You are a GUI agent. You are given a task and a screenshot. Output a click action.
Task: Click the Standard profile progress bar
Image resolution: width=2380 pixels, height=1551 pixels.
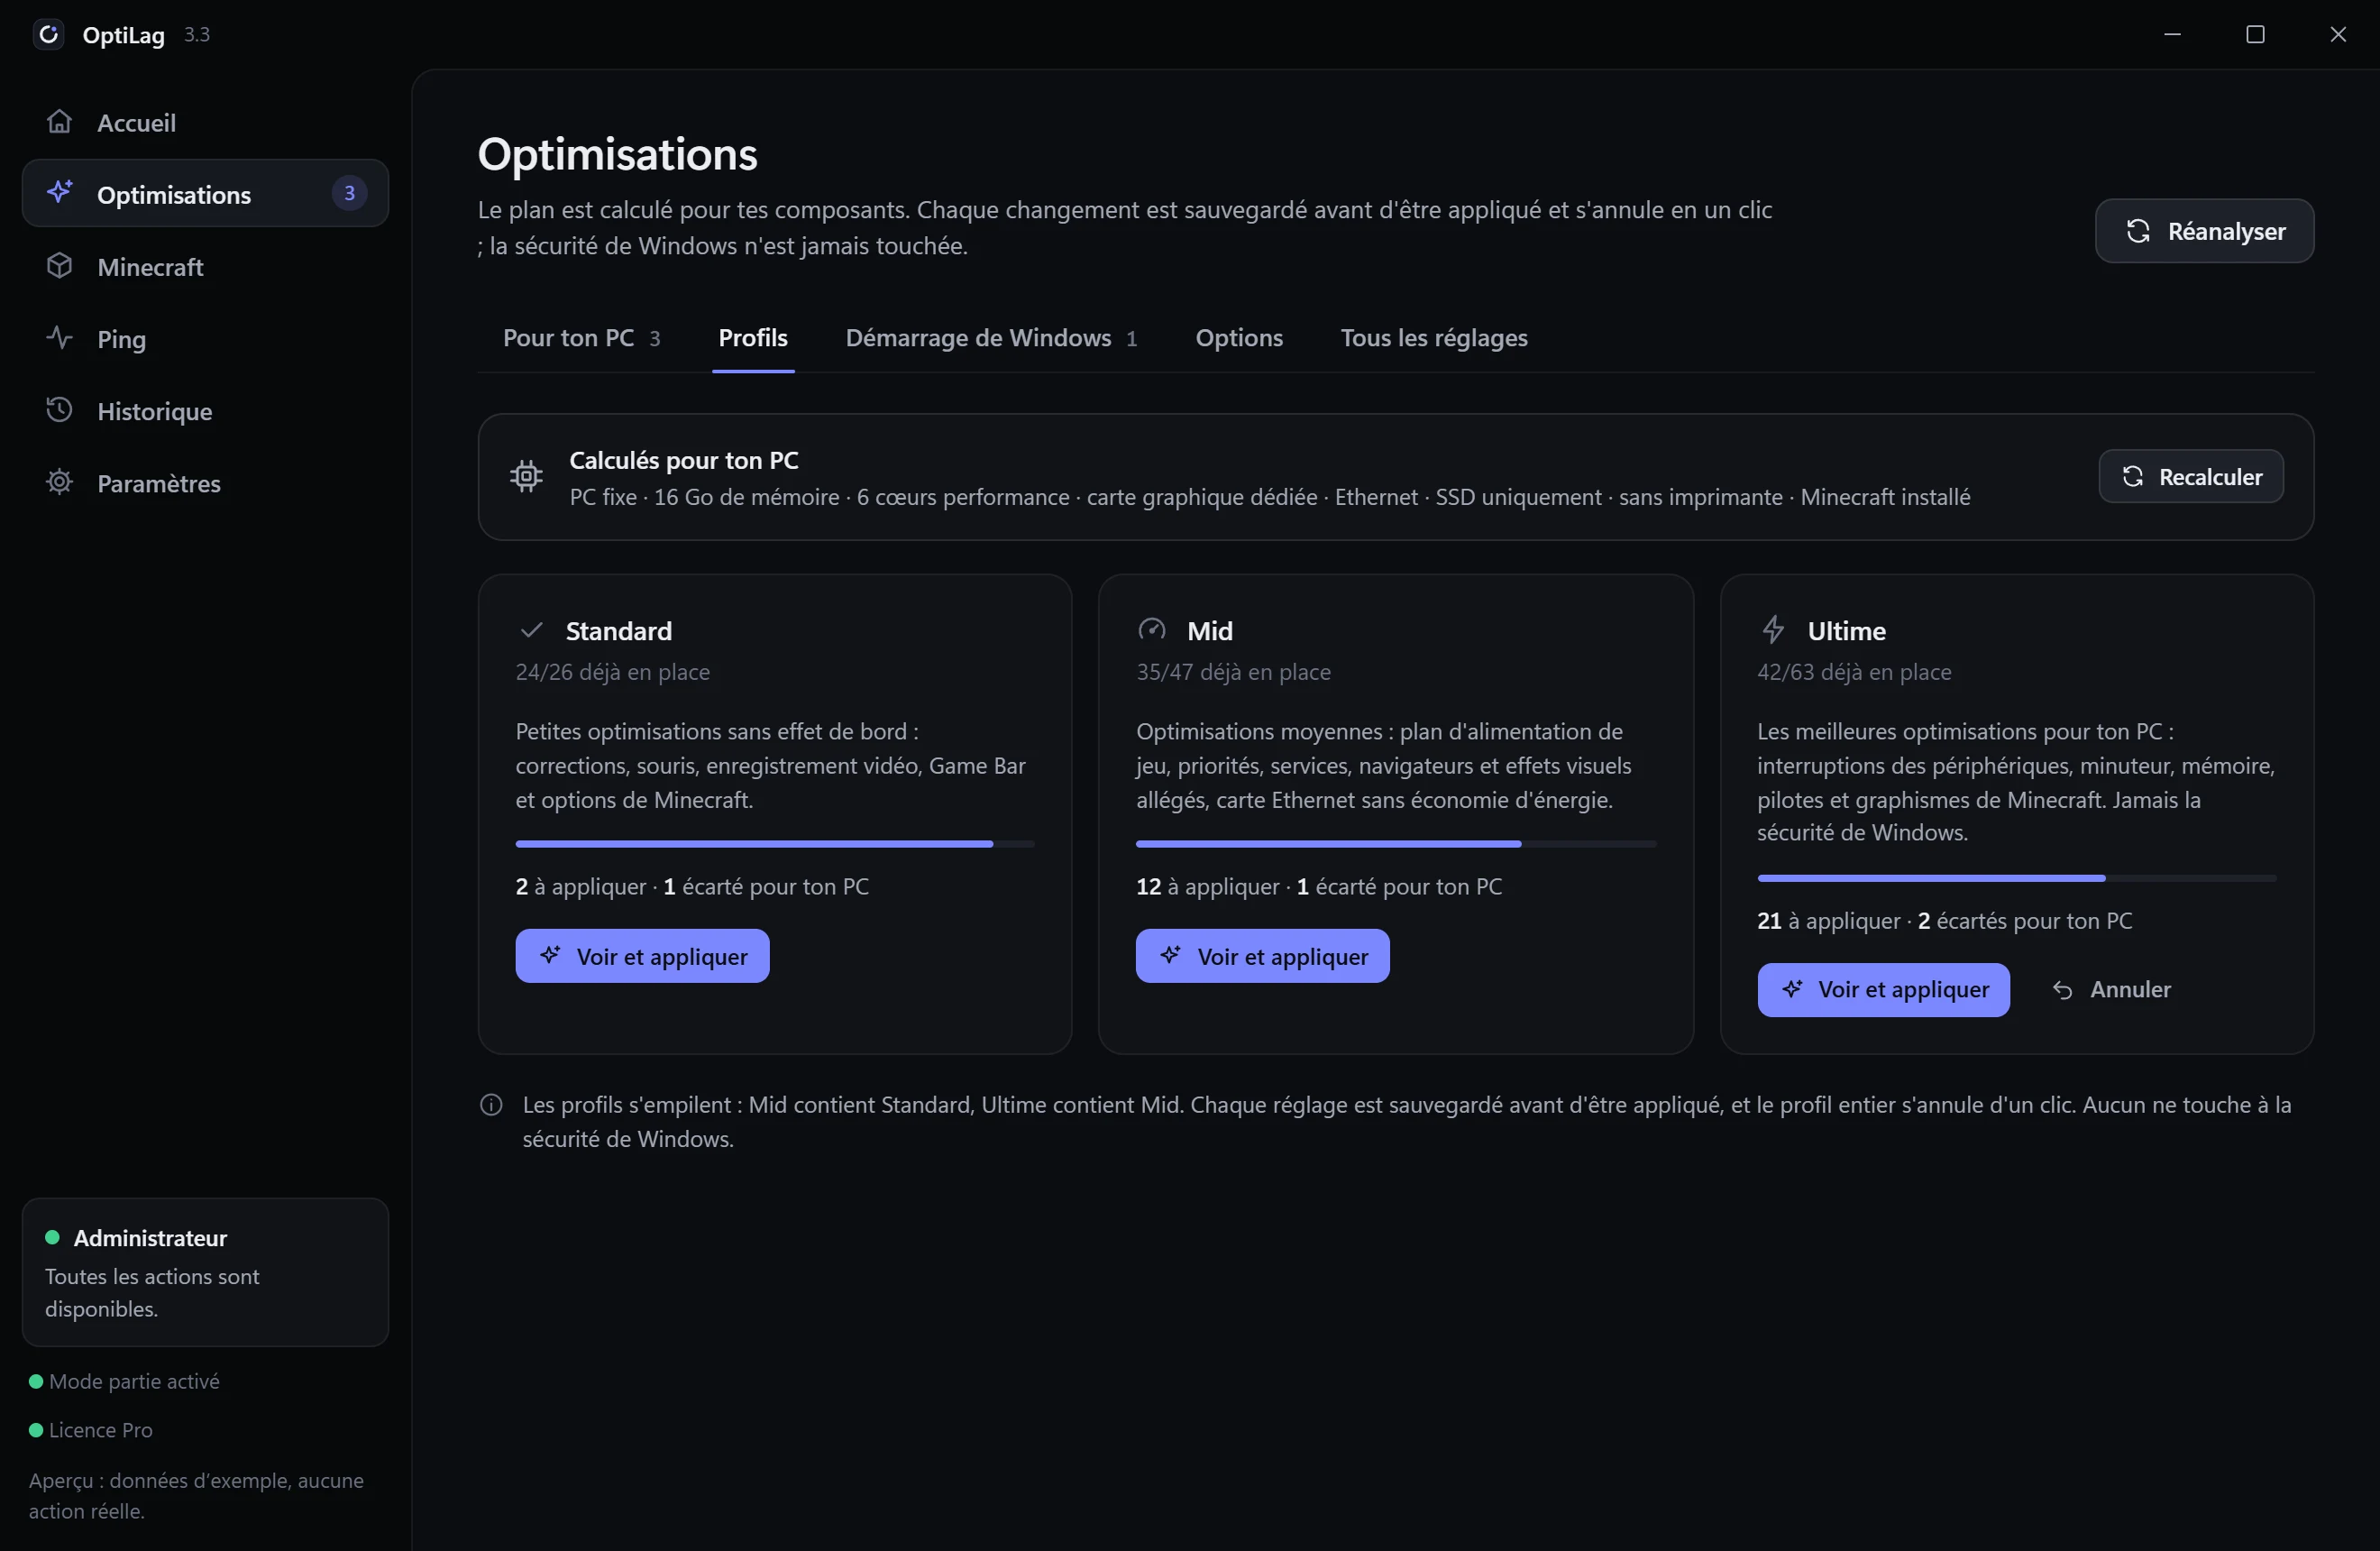(x=775, y=844)
